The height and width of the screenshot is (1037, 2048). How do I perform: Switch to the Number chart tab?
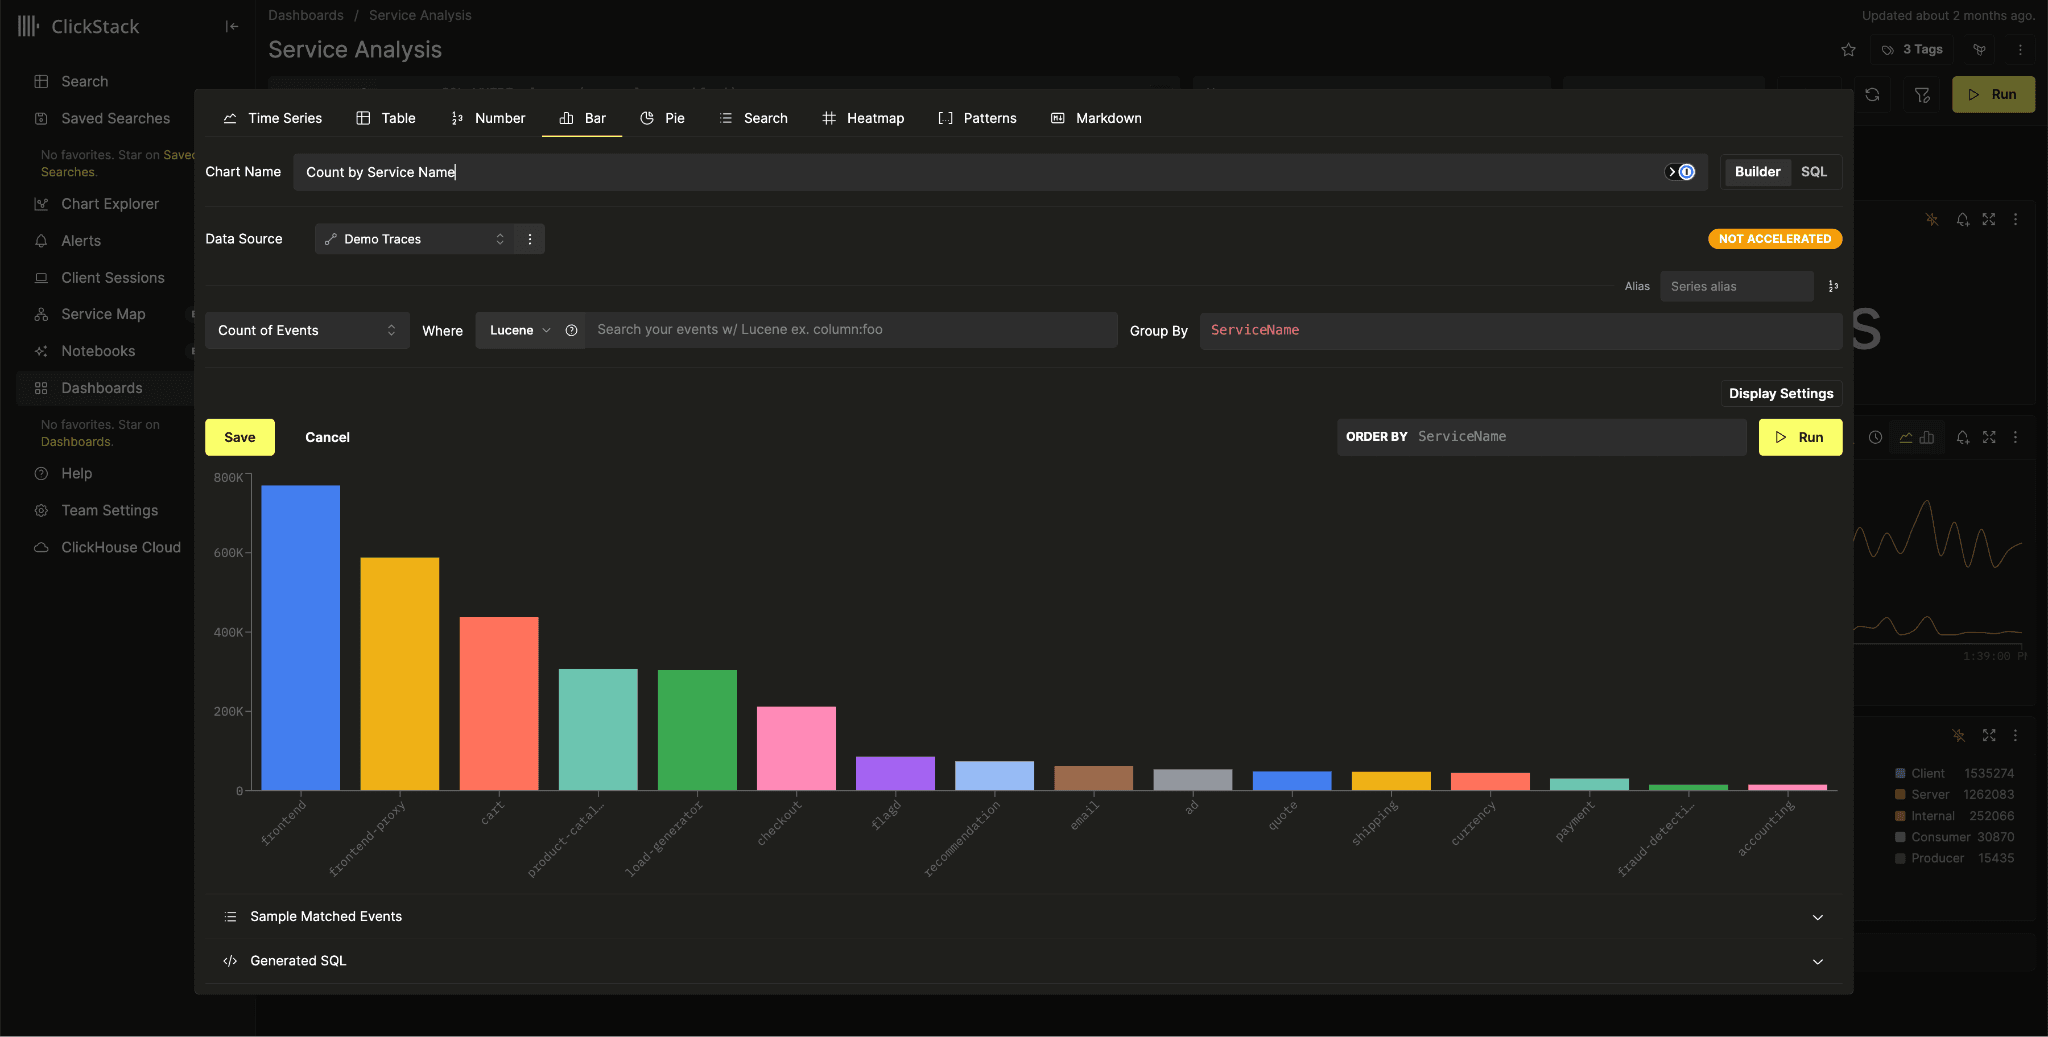tap(488, 118)
